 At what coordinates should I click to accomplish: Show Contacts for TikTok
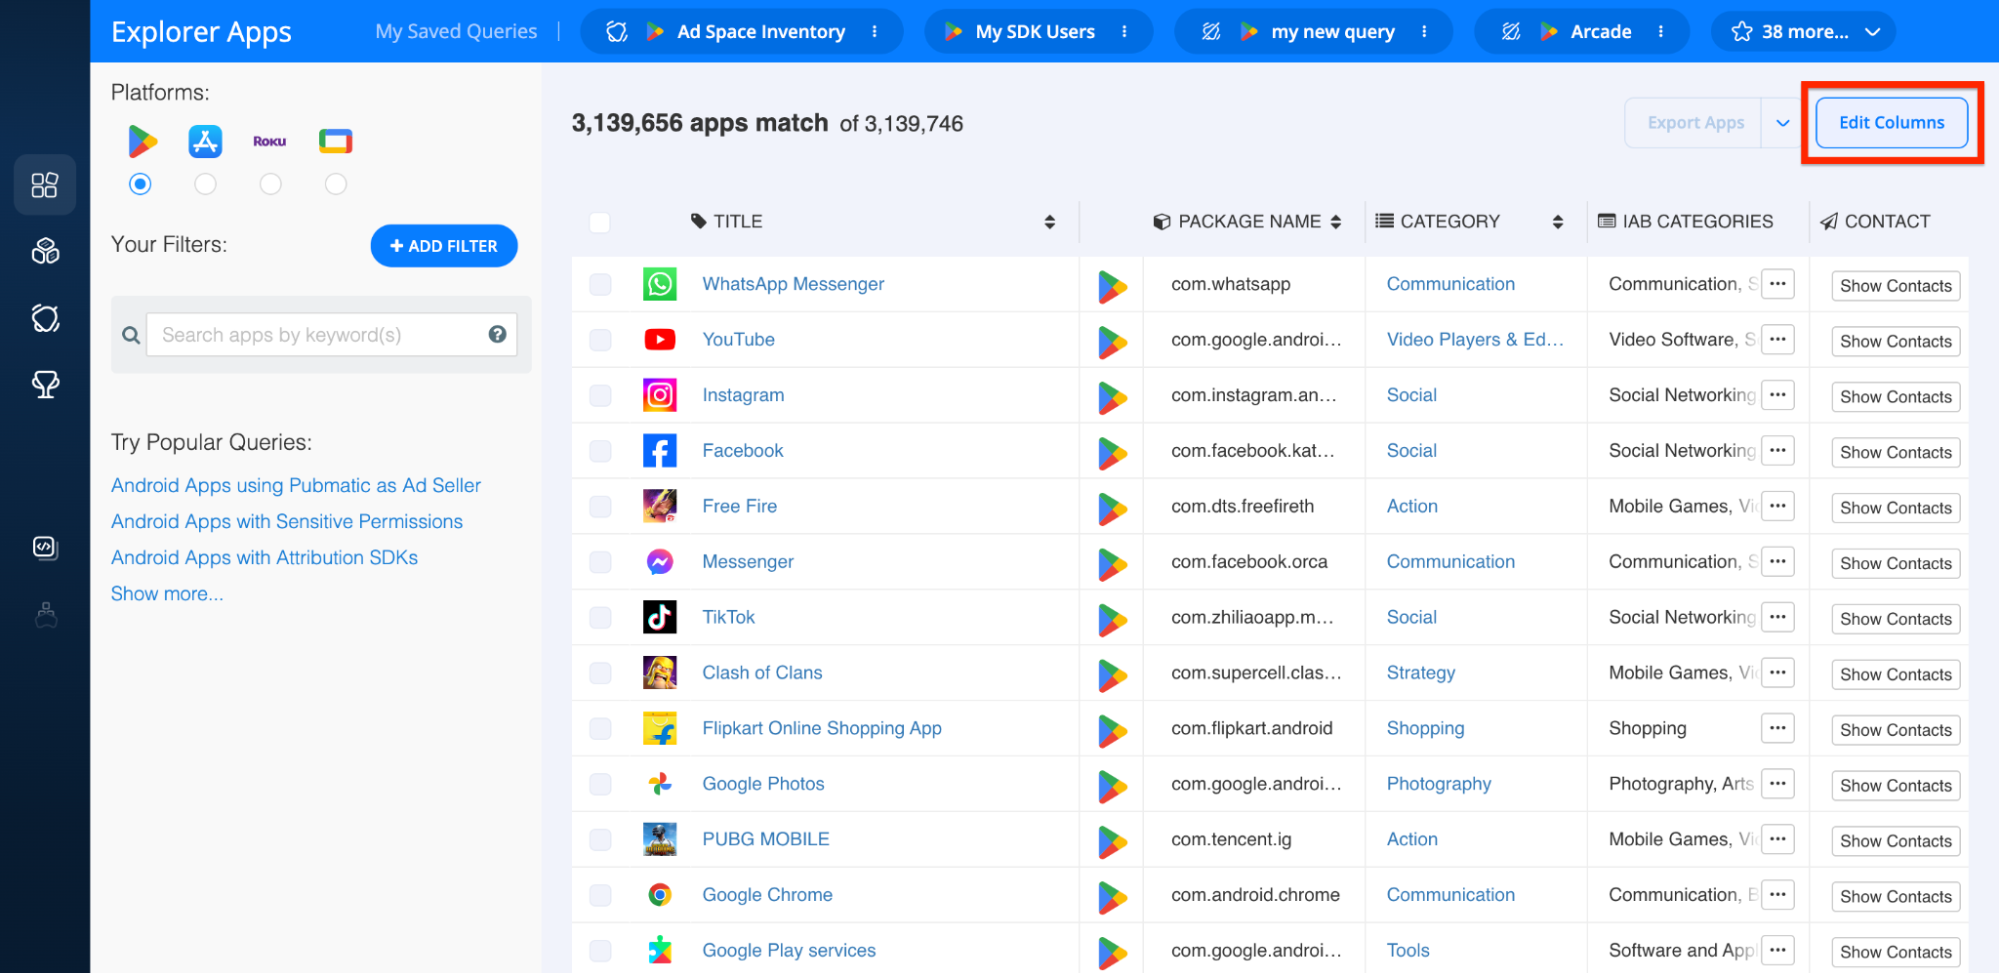tap(1896, 619)
